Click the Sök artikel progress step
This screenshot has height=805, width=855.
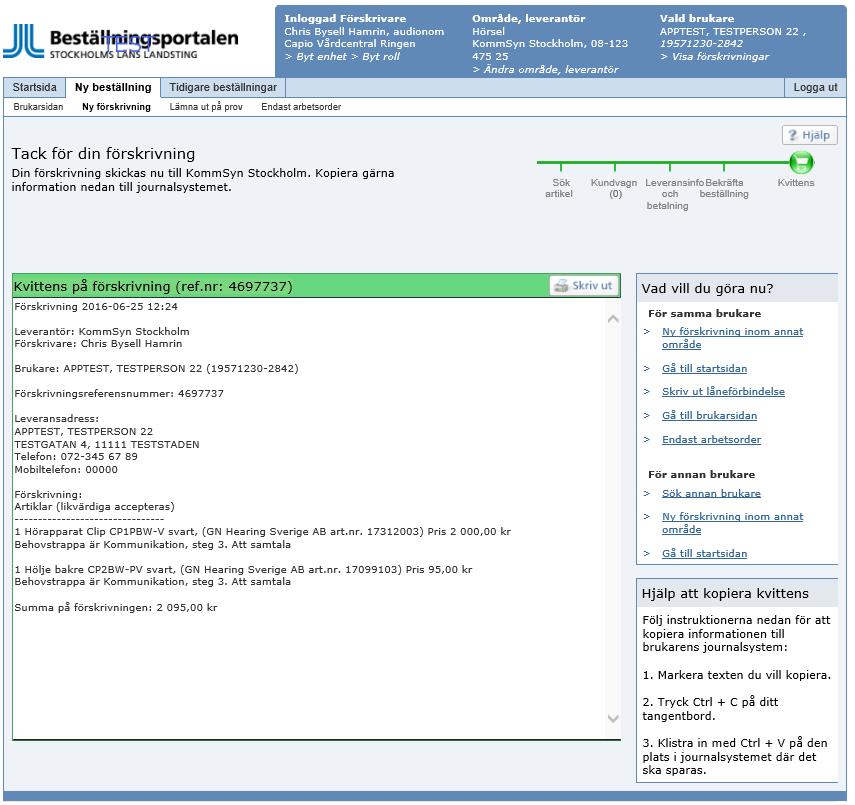559,188
